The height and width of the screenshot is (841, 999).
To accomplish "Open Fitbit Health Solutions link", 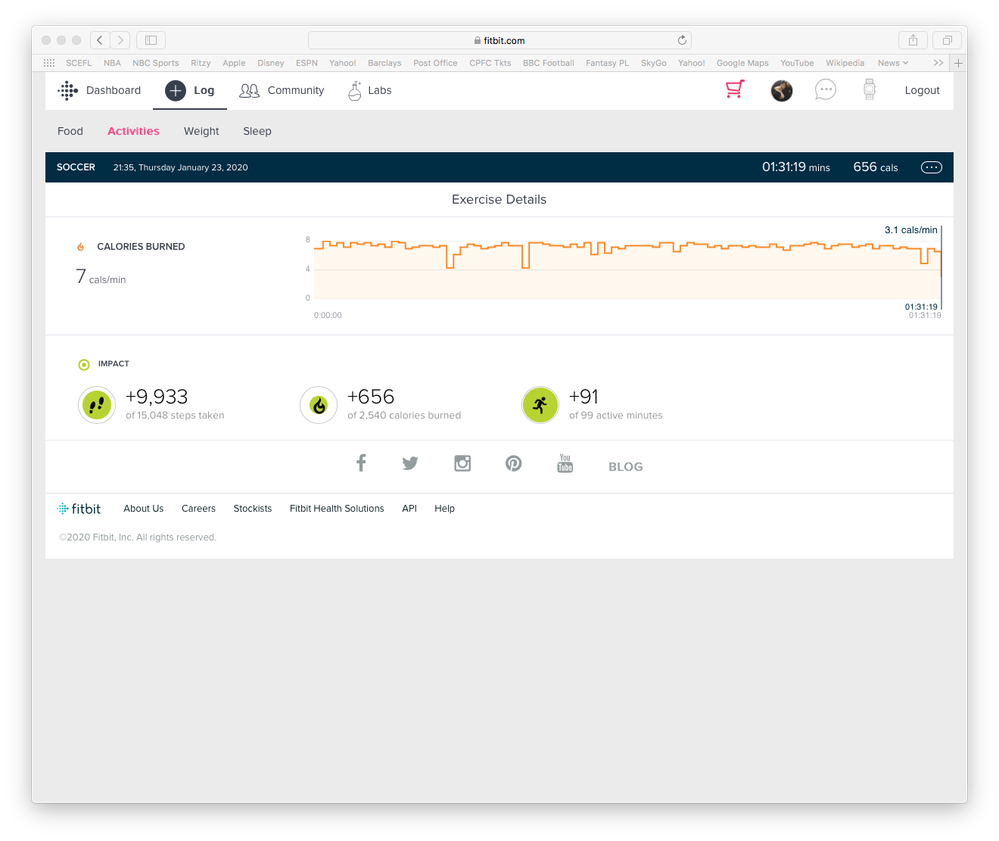I will click(337, 508).
